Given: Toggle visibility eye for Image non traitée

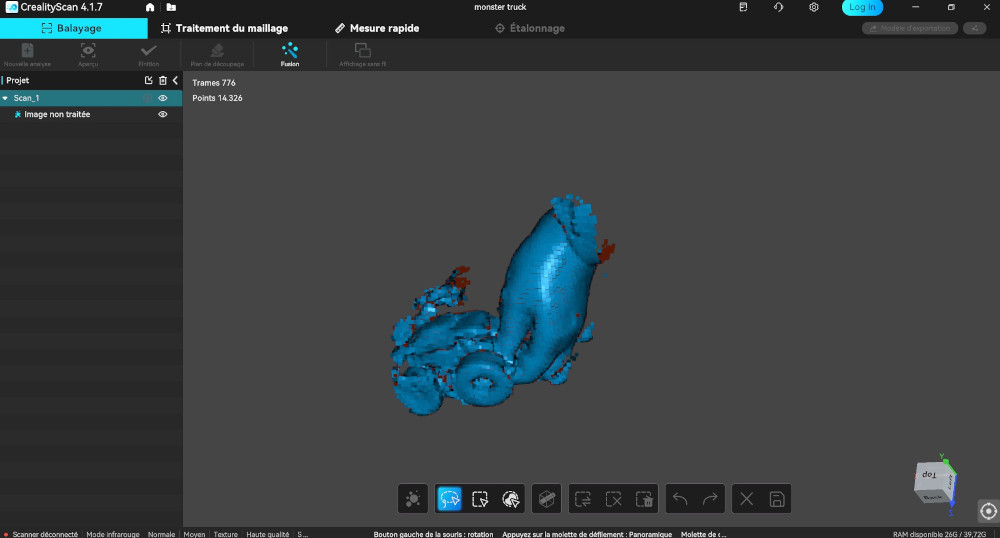Looking at the screenshot, I should pos(163,114).
